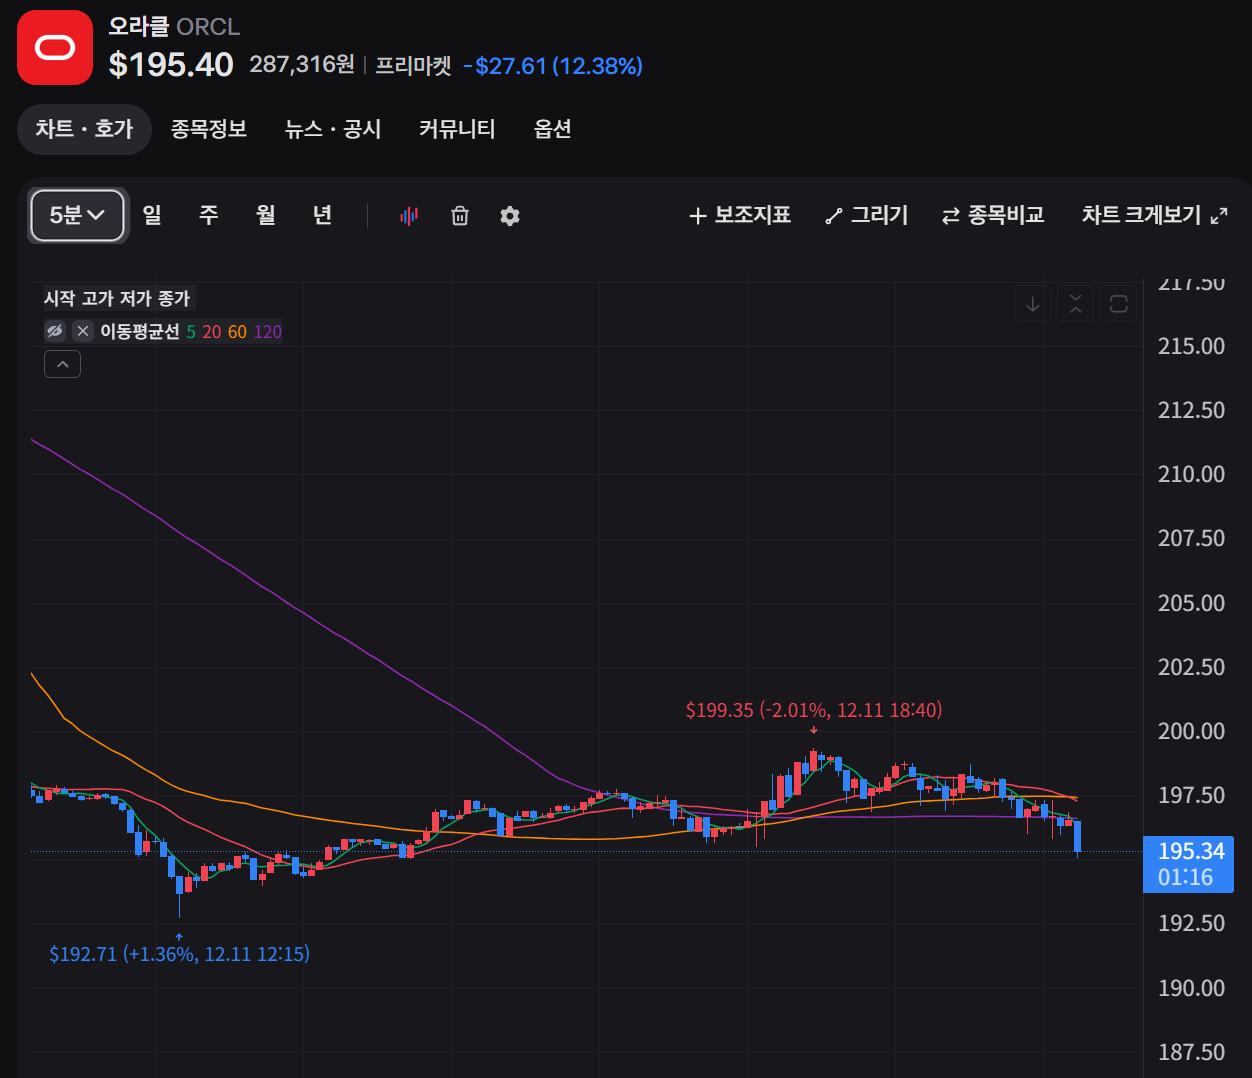Click the 200.00 price axis label

coord(1191,731)
